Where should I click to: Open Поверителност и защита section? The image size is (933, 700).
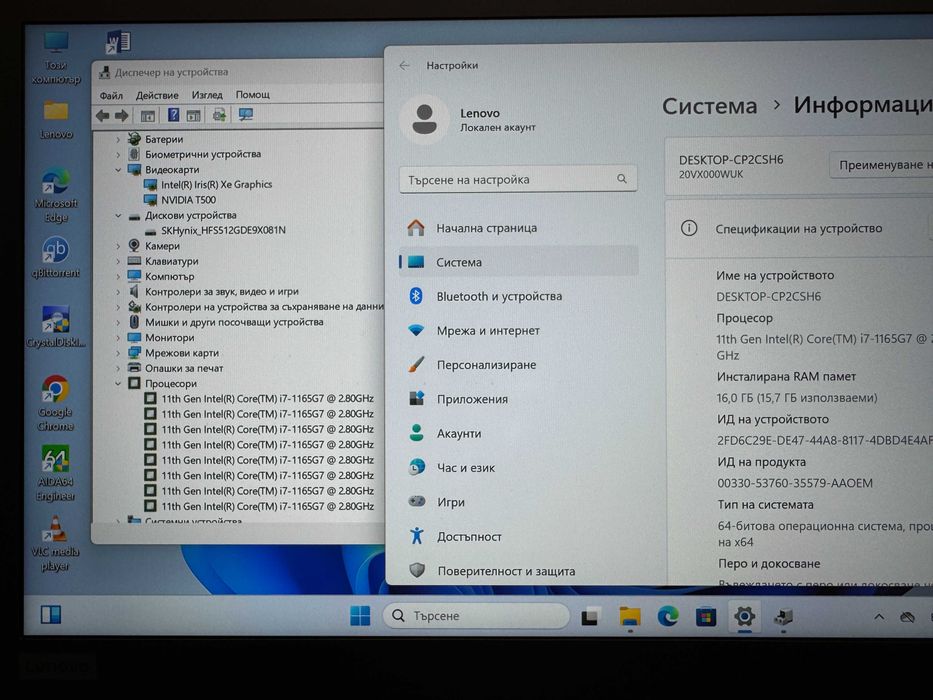tap(518, 571)
